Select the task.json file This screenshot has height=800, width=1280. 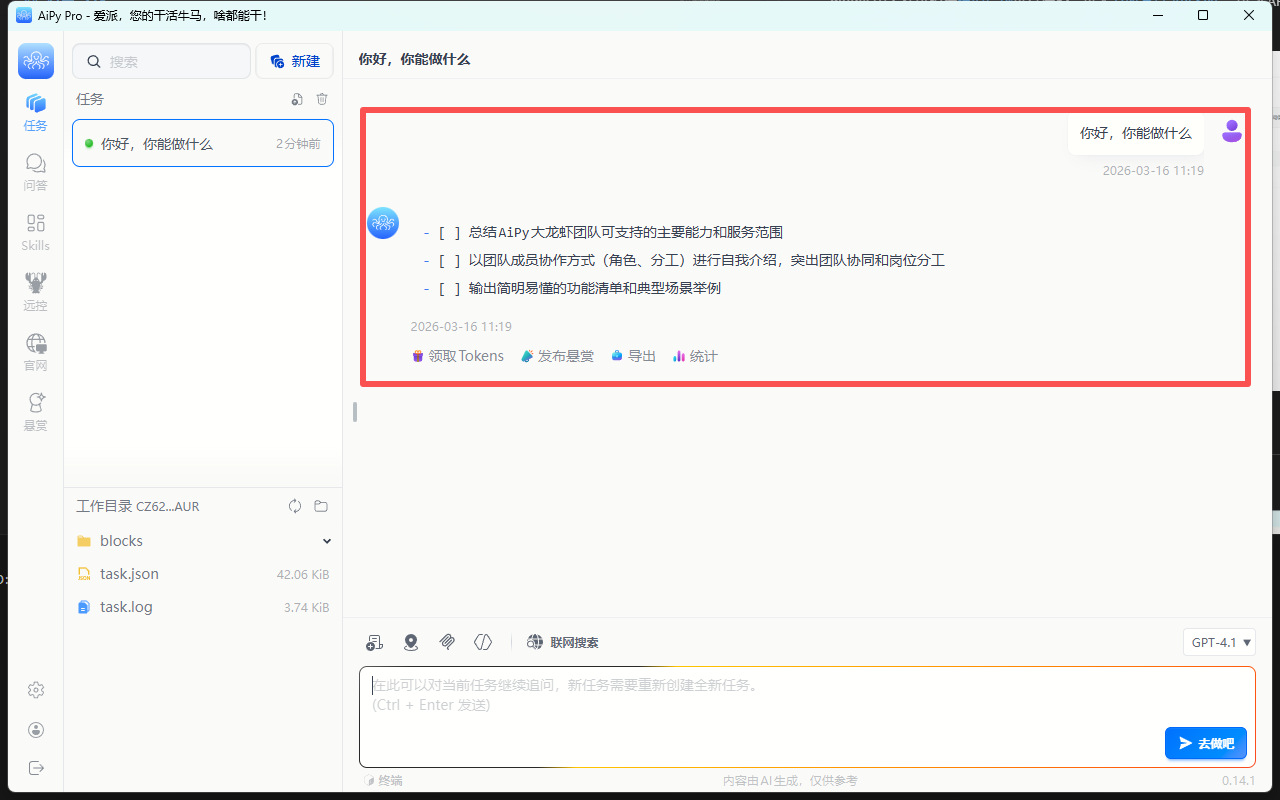(x=129, y=574)
